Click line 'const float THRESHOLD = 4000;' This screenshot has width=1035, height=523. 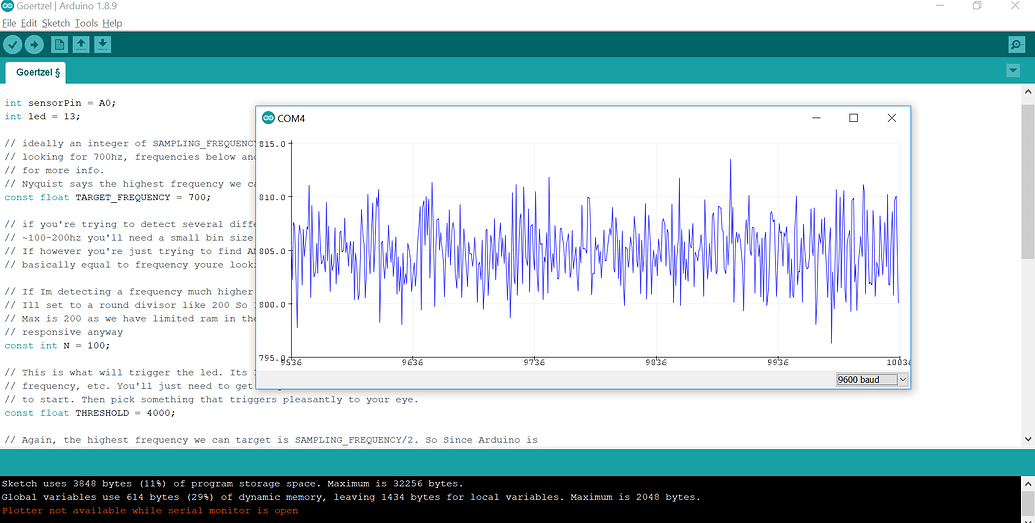click(x=90, y=413)
